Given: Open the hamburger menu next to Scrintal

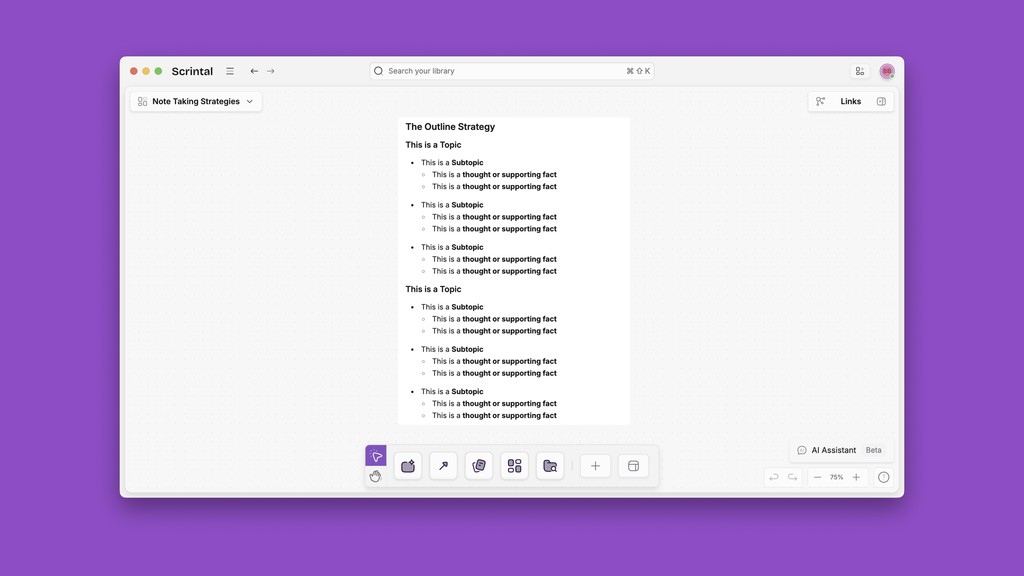Looking at the screenshot, I should (229, 71).
